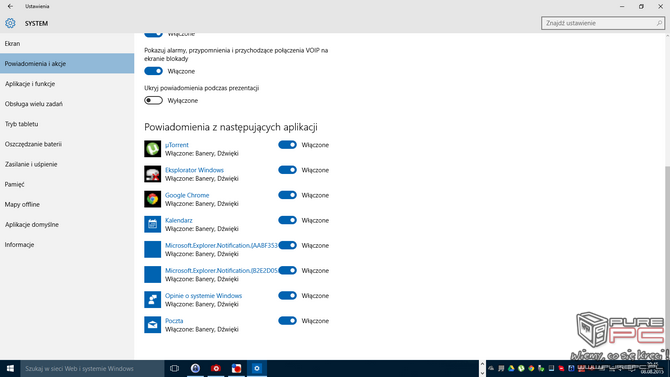Toggle Microsoft.Explorer.Notification B2E2D05 switch
Screen dimensions: 670x377
click(x=287, y=271)
